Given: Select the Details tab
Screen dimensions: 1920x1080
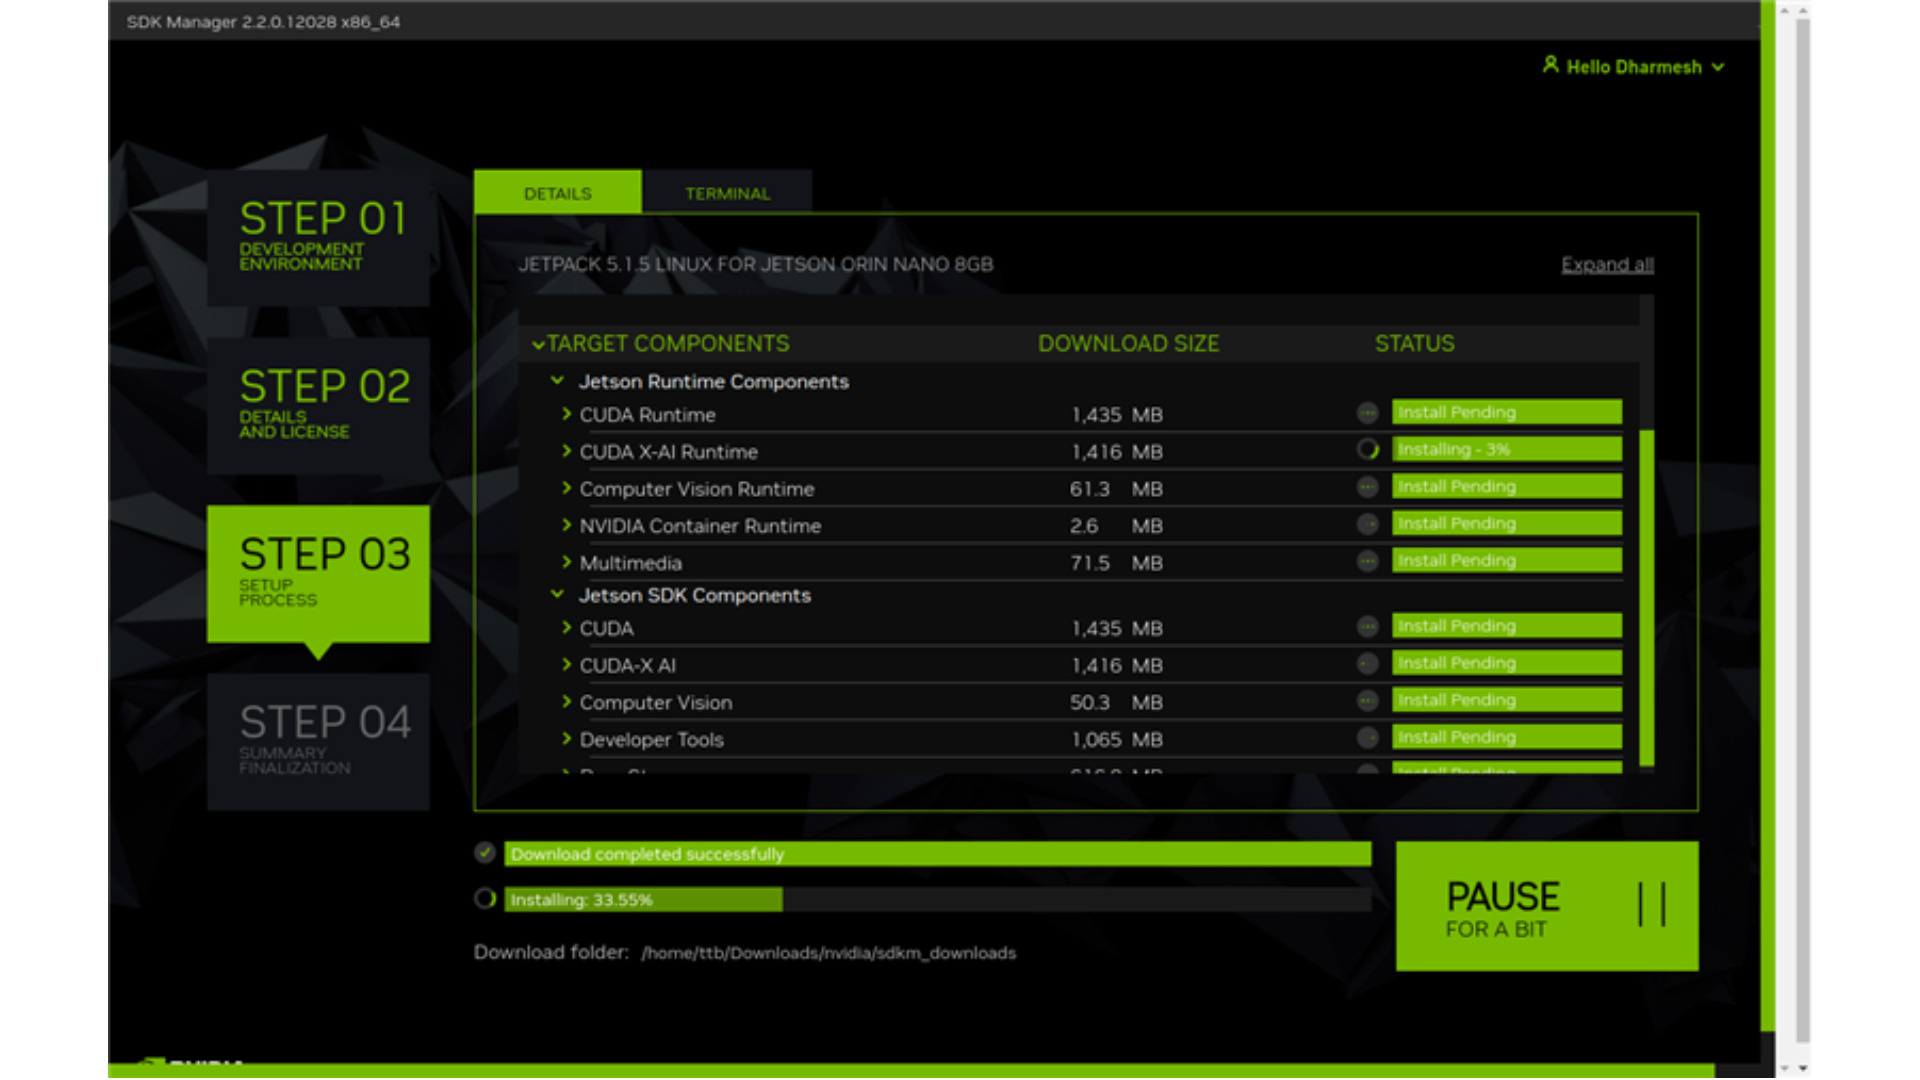Looking at the screenshot, I should (557, 193).
